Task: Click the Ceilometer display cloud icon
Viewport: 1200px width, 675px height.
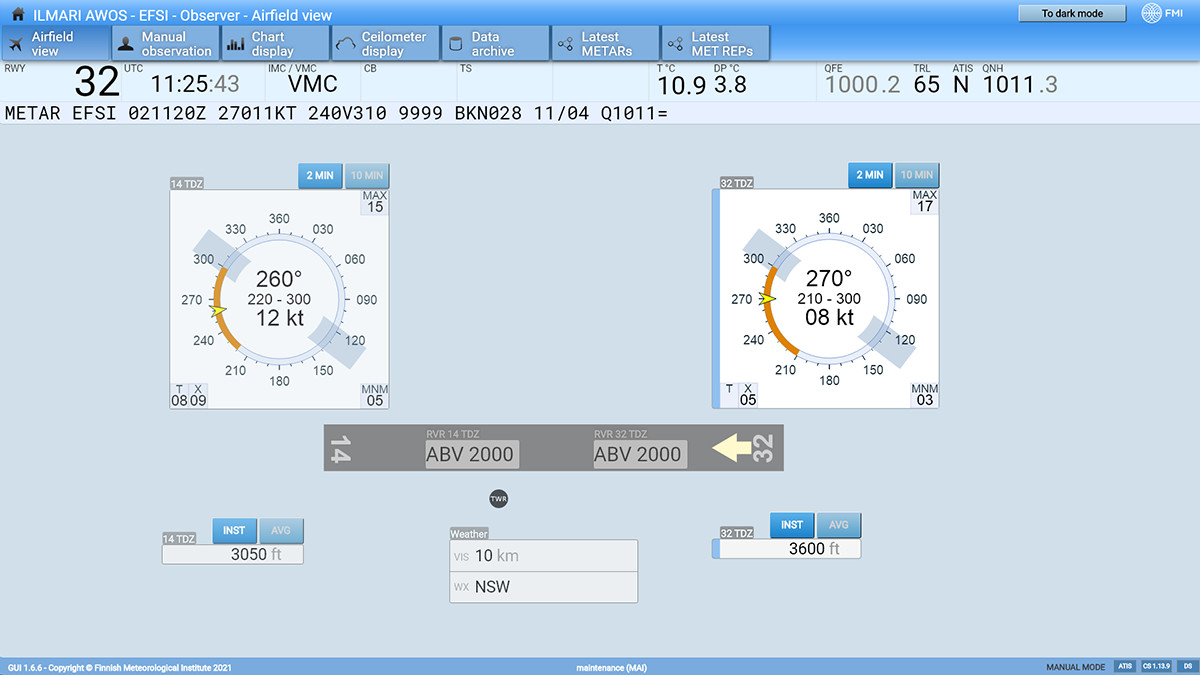Action: [345, 44]
